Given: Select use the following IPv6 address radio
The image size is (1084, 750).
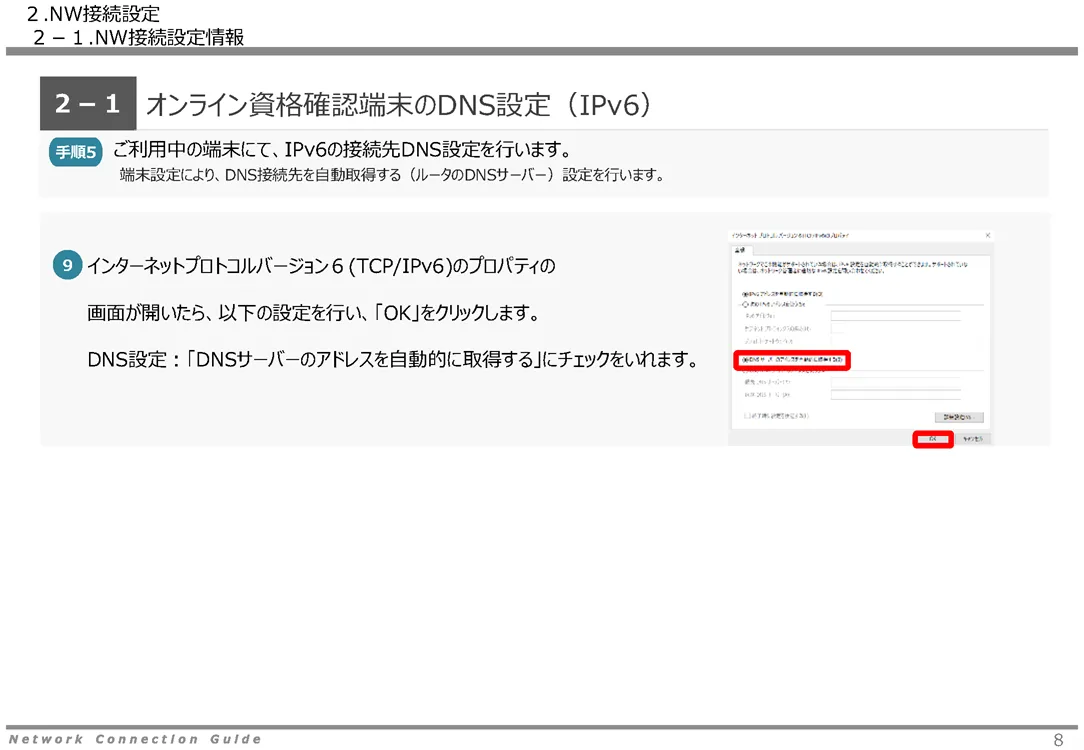Looking at the screenshot, I should coord(744,304).
